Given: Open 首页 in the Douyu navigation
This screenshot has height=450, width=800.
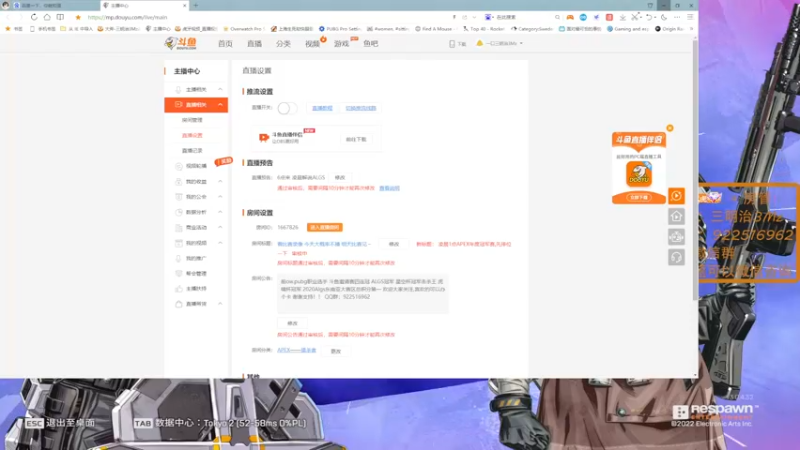Looking at the screenshot, I should tap(225, 44).
